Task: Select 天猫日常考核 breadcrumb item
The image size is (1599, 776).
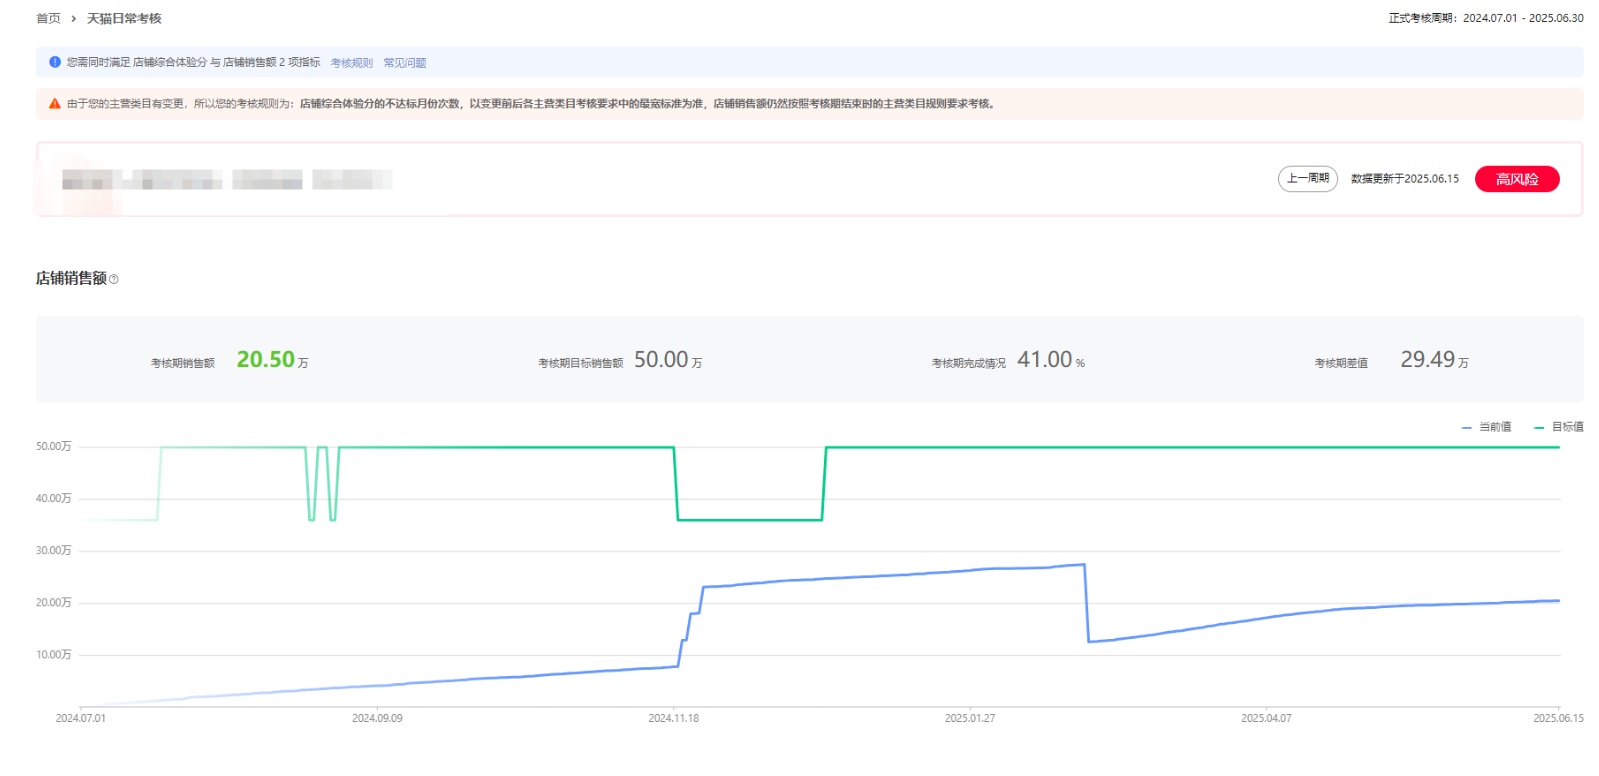Action: (124, 19)
